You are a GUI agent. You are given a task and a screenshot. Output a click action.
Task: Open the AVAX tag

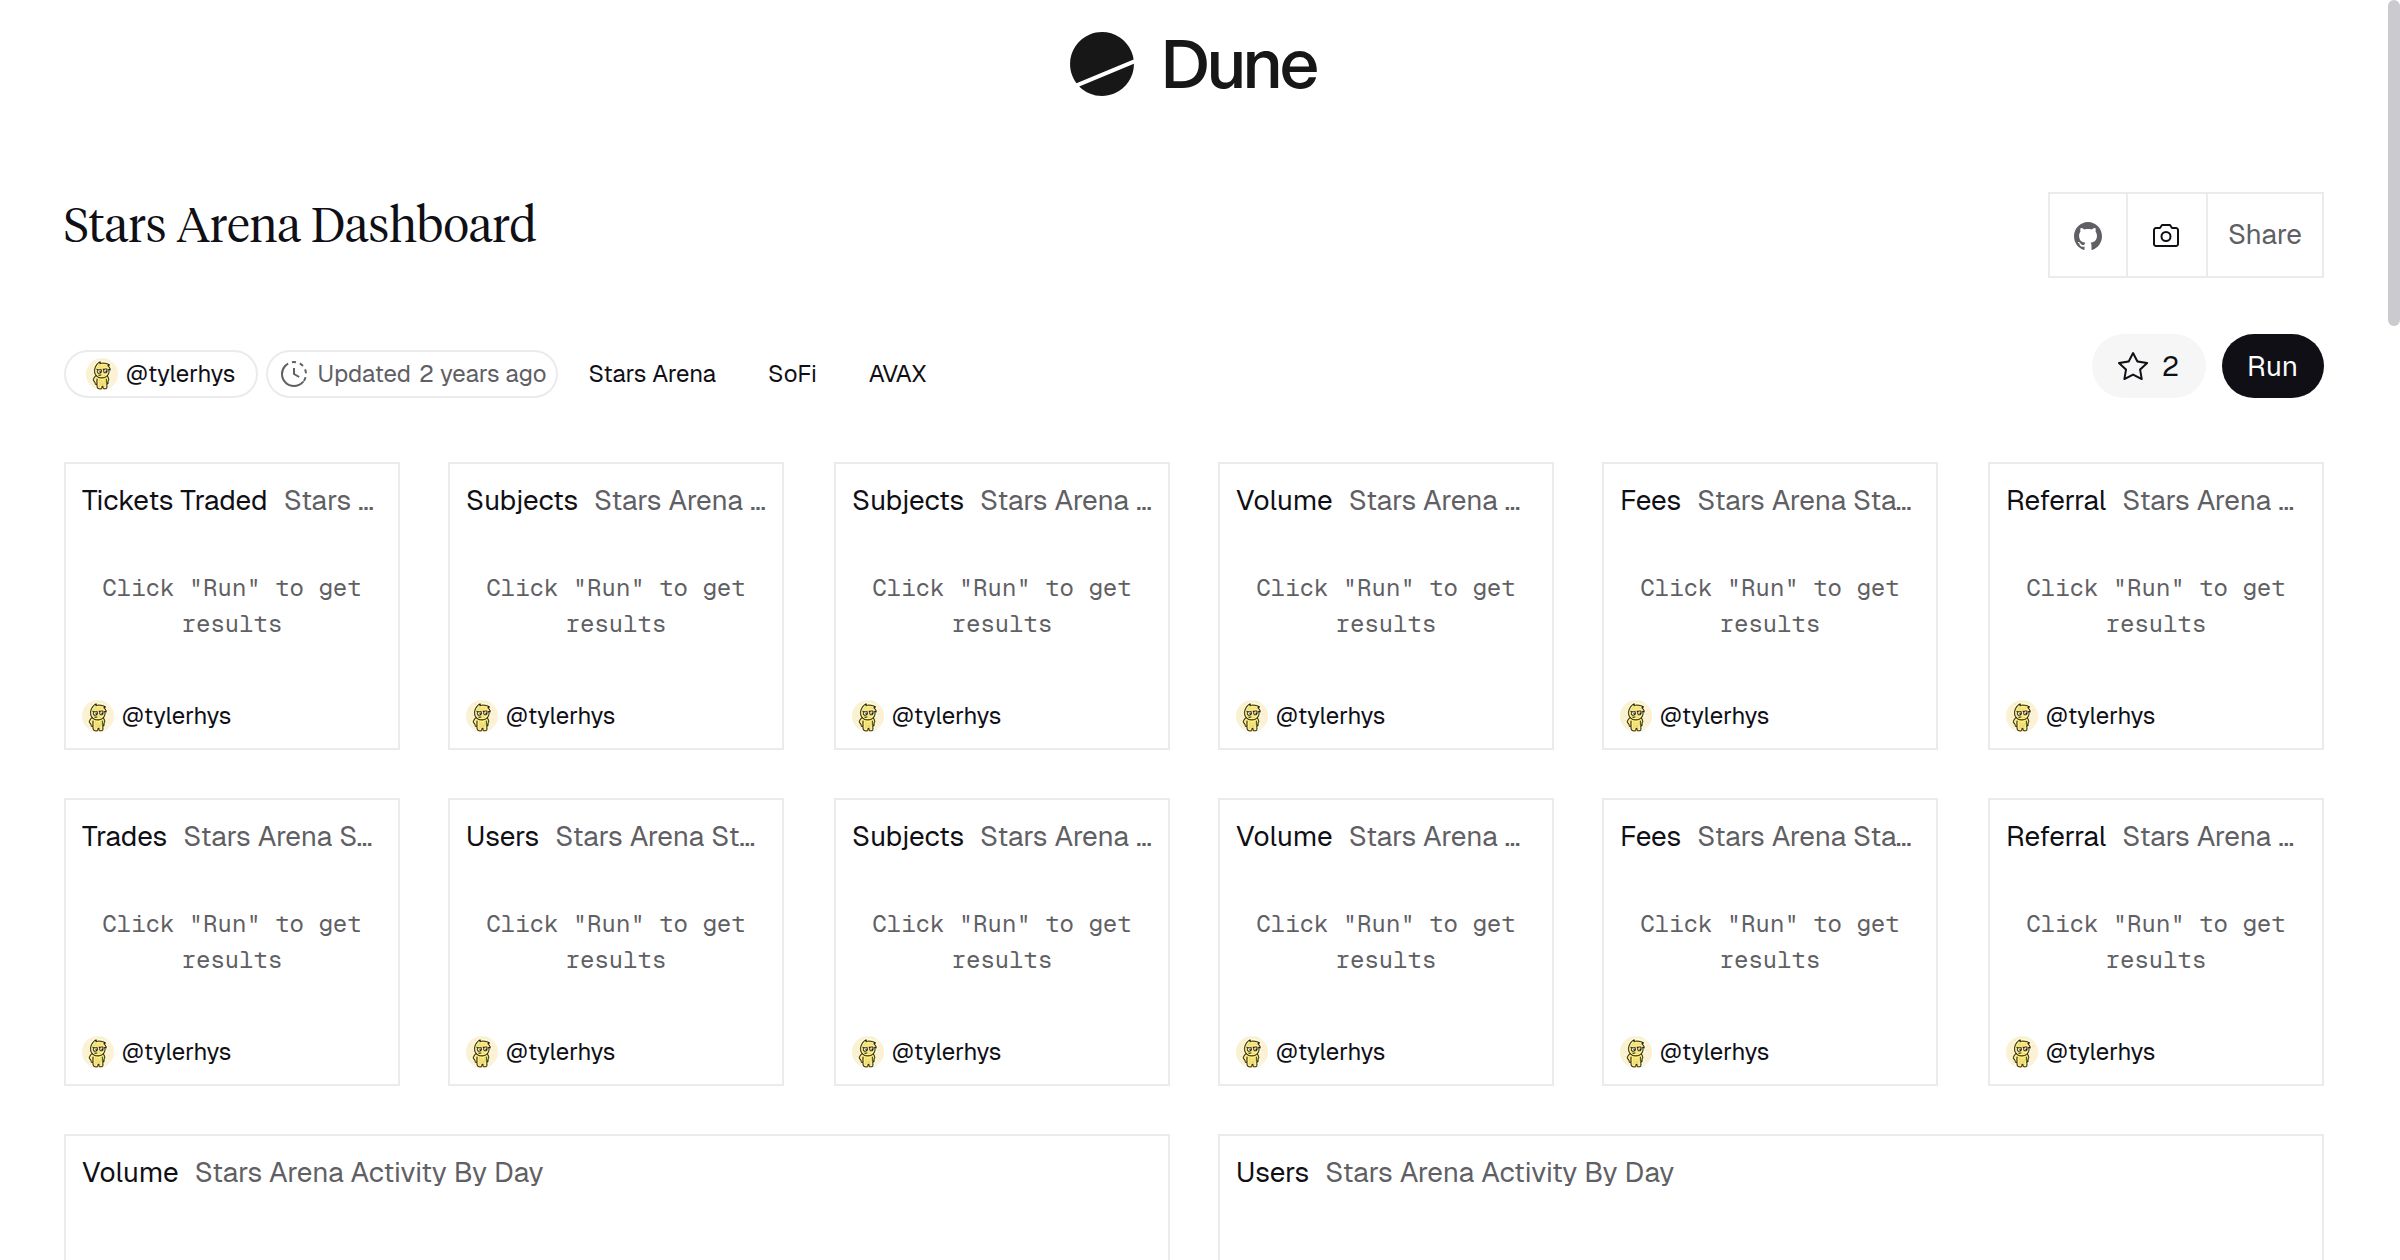click(897, 373)
